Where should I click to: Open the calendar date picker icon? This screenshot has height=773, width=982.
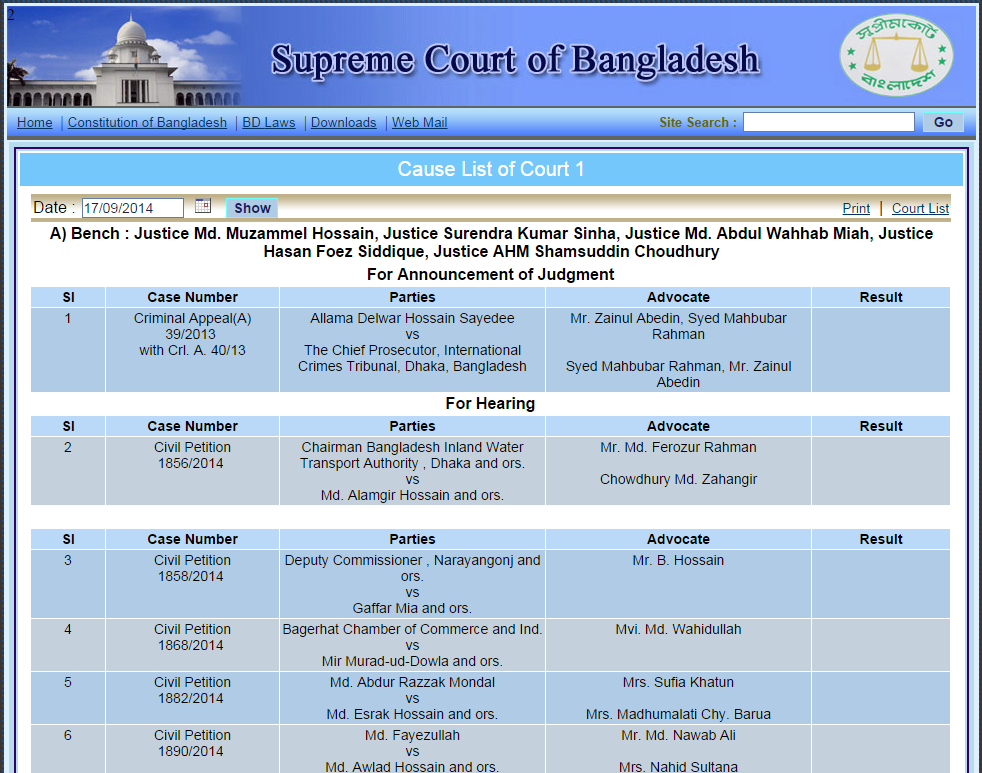point(203,205)
